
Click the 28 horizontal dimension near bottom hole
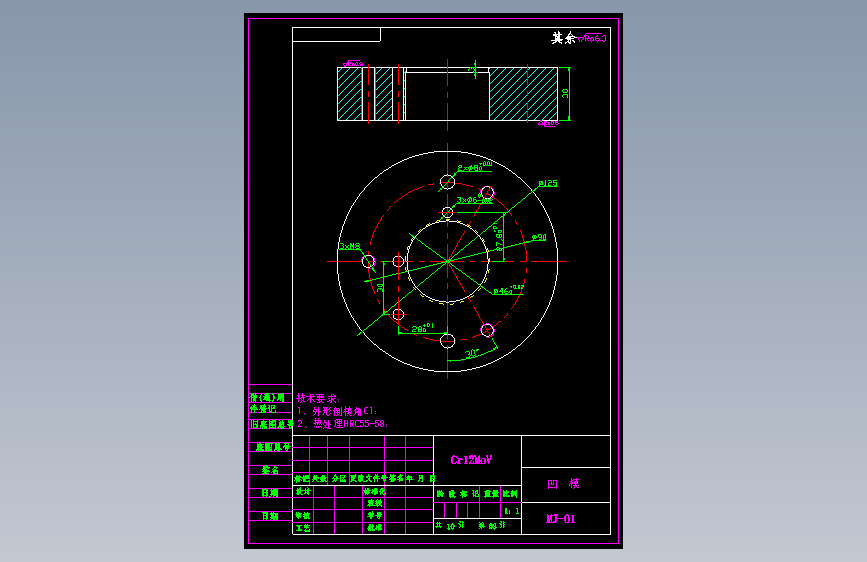tap(422, 328)
